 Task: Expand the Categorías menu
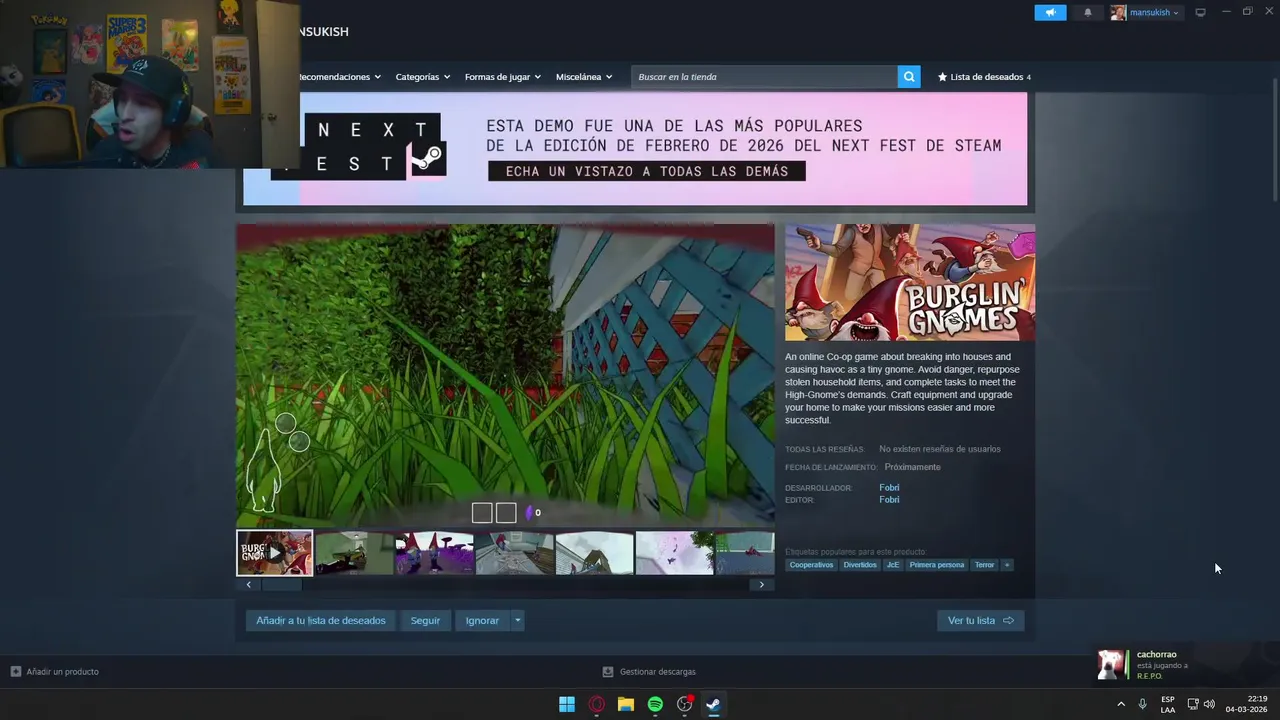pos(422,77)
